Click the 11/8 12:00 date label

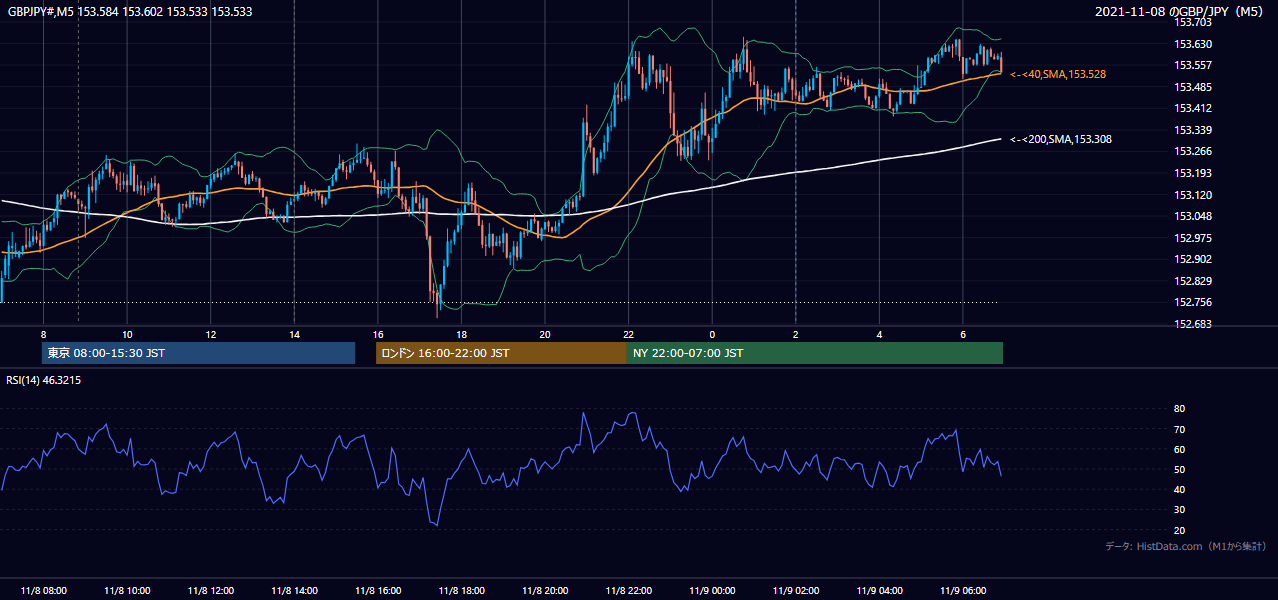[210, 591]
